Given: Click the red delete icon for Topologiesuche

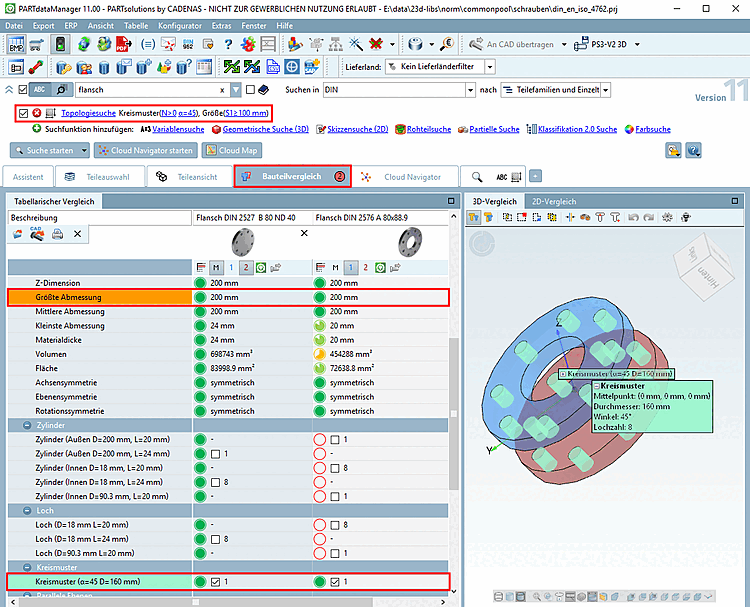Looking at the screenshot, I should pyautogui.click(x=37, y=113).
